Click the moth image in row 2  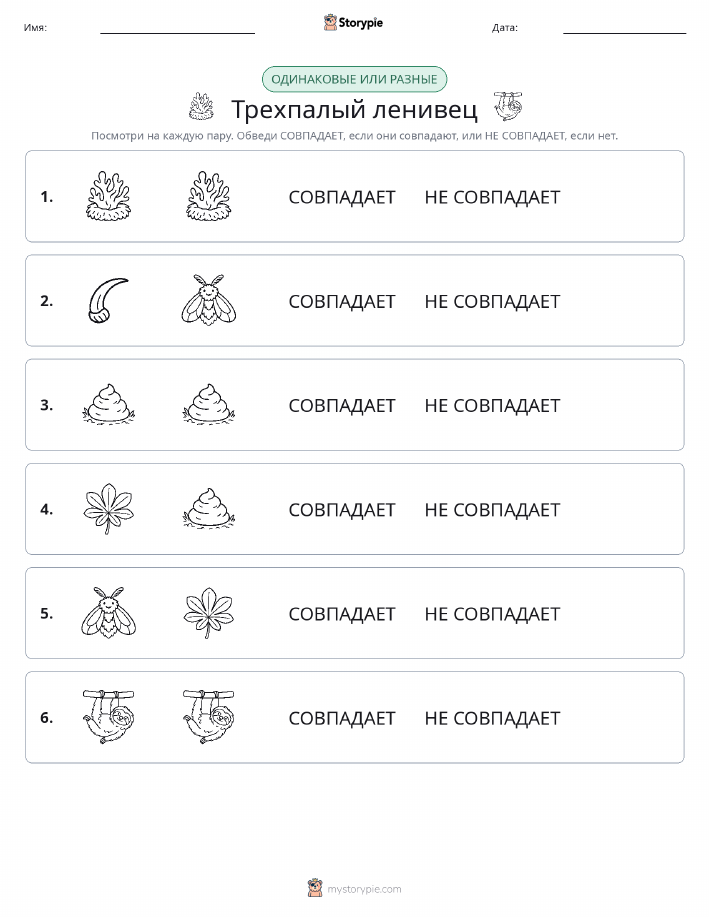(x=209, y=300)
